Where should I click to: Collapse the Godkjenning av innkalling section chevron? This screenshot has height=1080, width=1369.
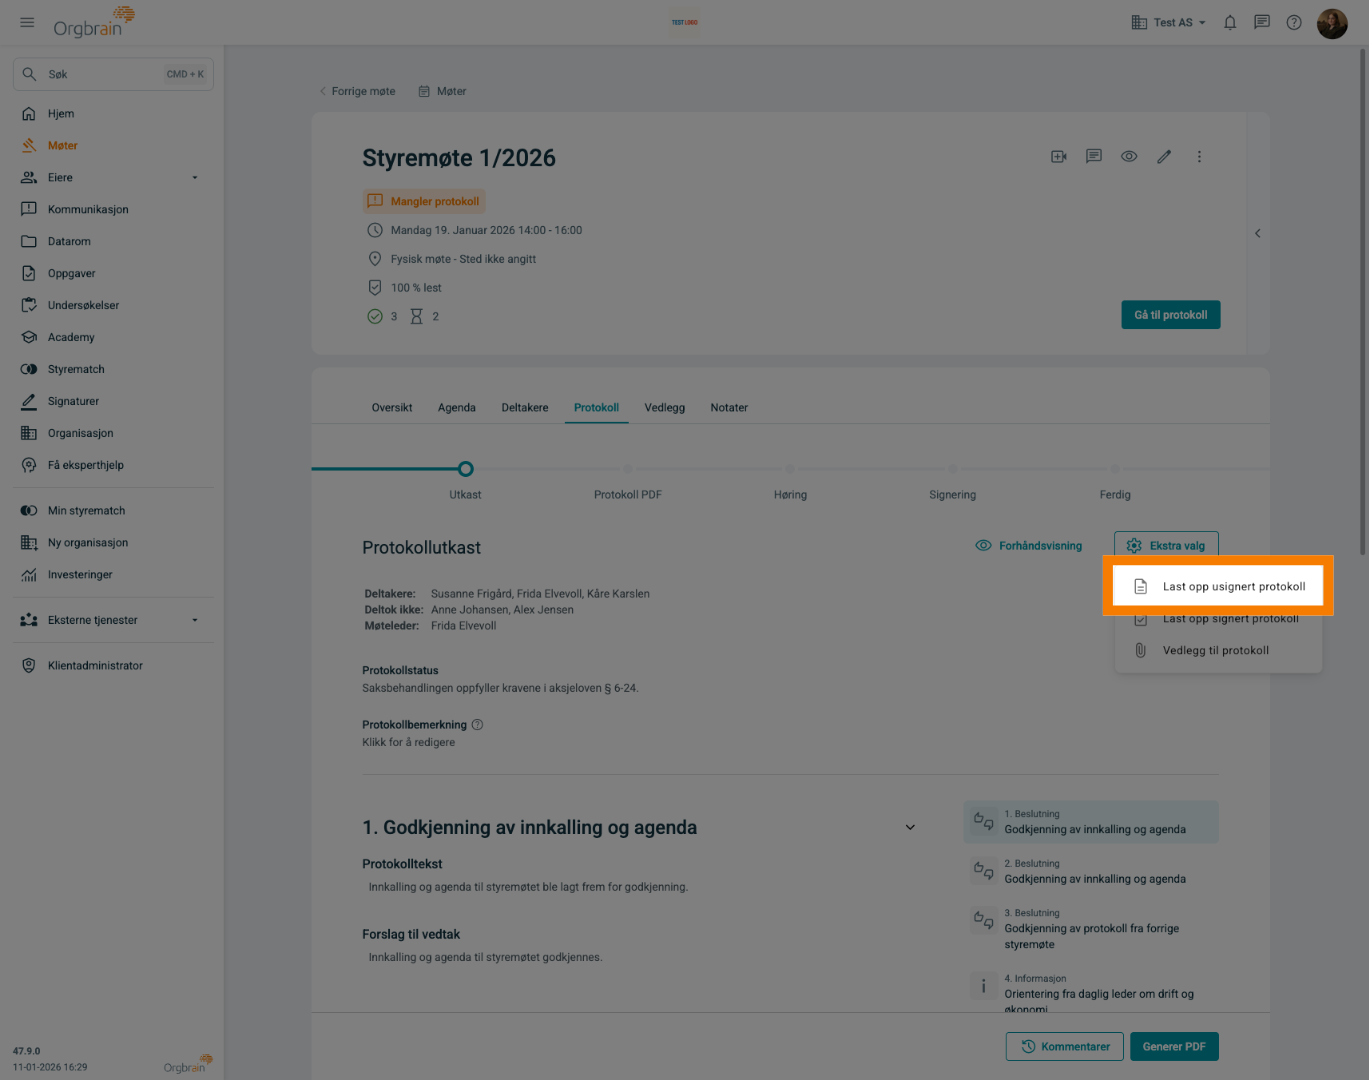coord(910,828)
